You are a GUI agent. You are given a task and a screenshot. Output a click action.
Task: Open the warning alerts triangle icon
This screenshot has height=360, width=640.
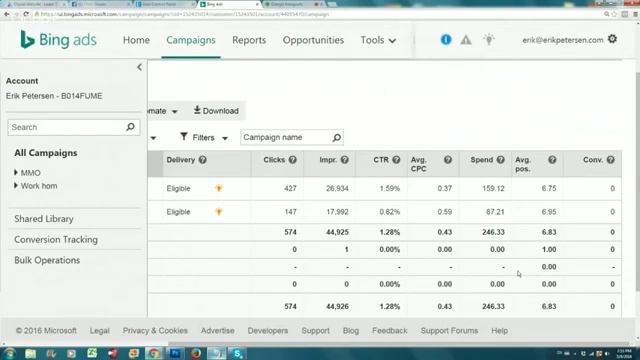466,40
